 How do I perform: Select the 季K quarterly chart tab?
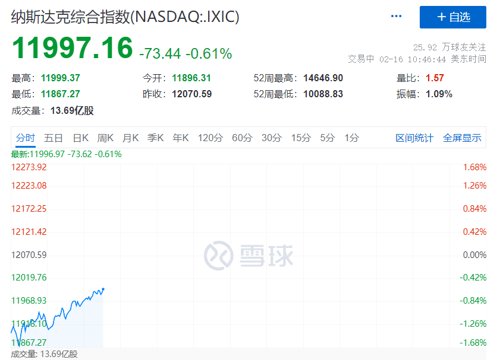pos(155,138)
